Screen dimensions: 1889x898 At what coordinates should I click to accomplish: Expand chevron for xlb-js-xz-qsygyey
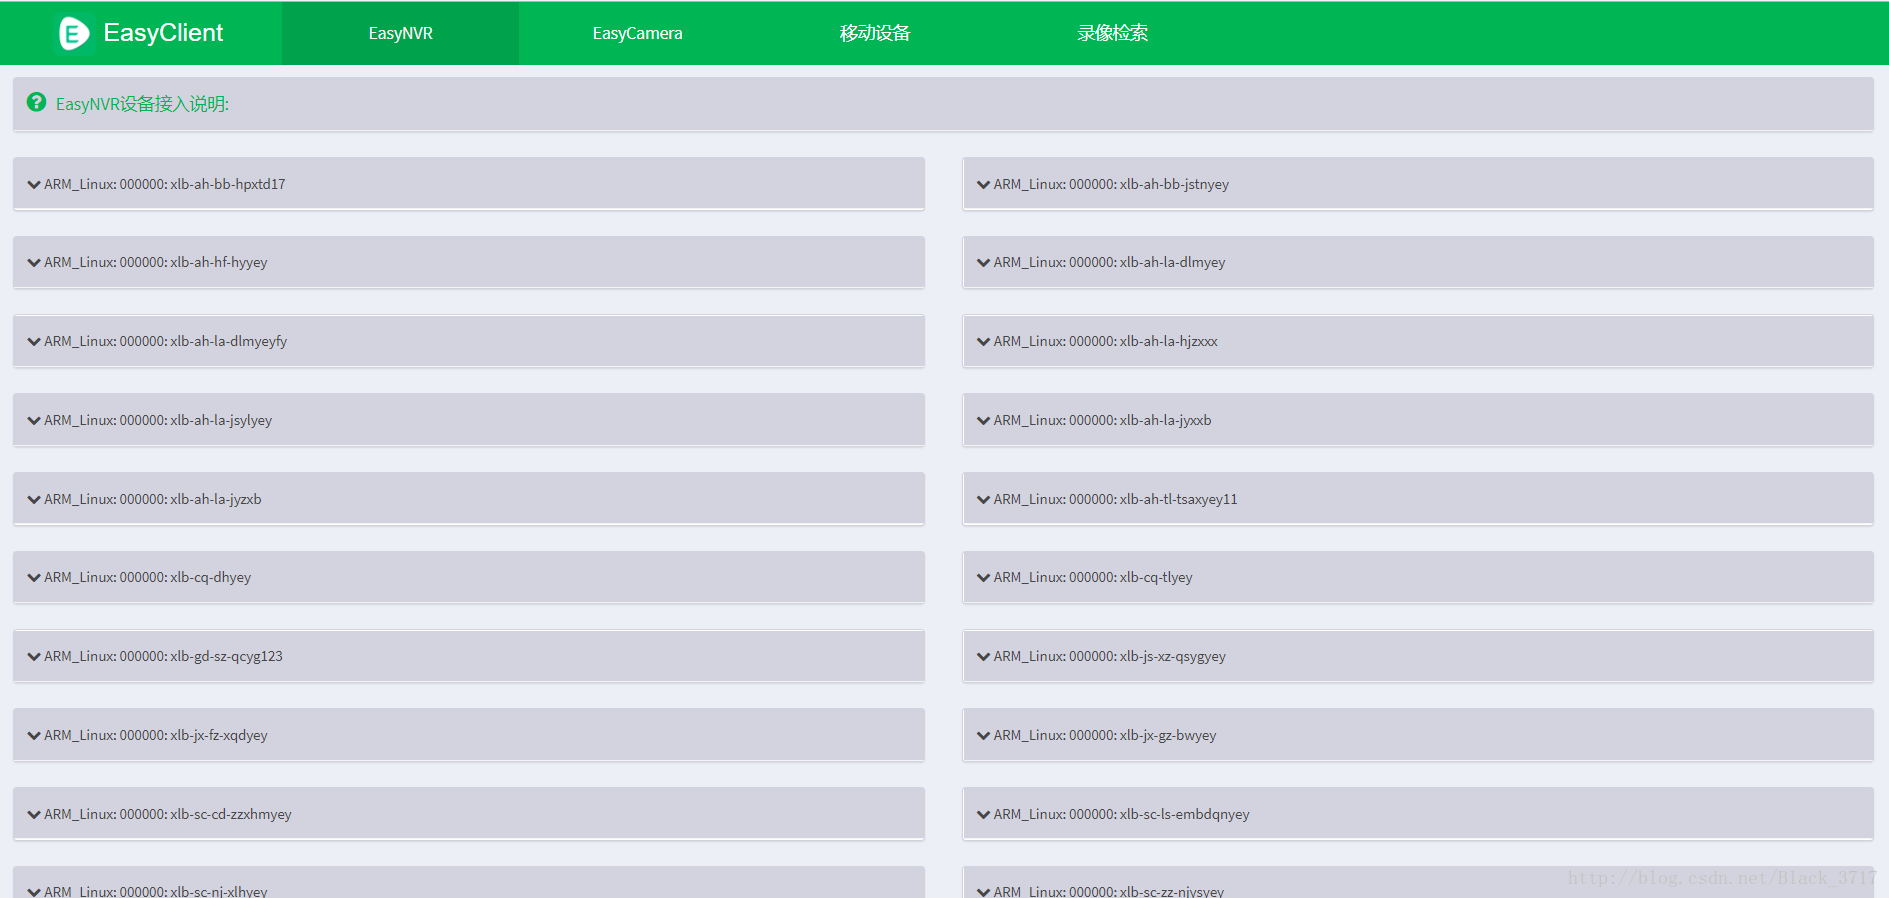tap(983, 656)
